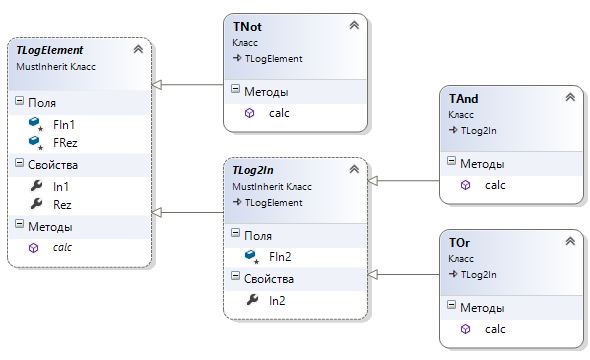Click the FIn1 field icon in TLogElement

[x=35, y=124]
